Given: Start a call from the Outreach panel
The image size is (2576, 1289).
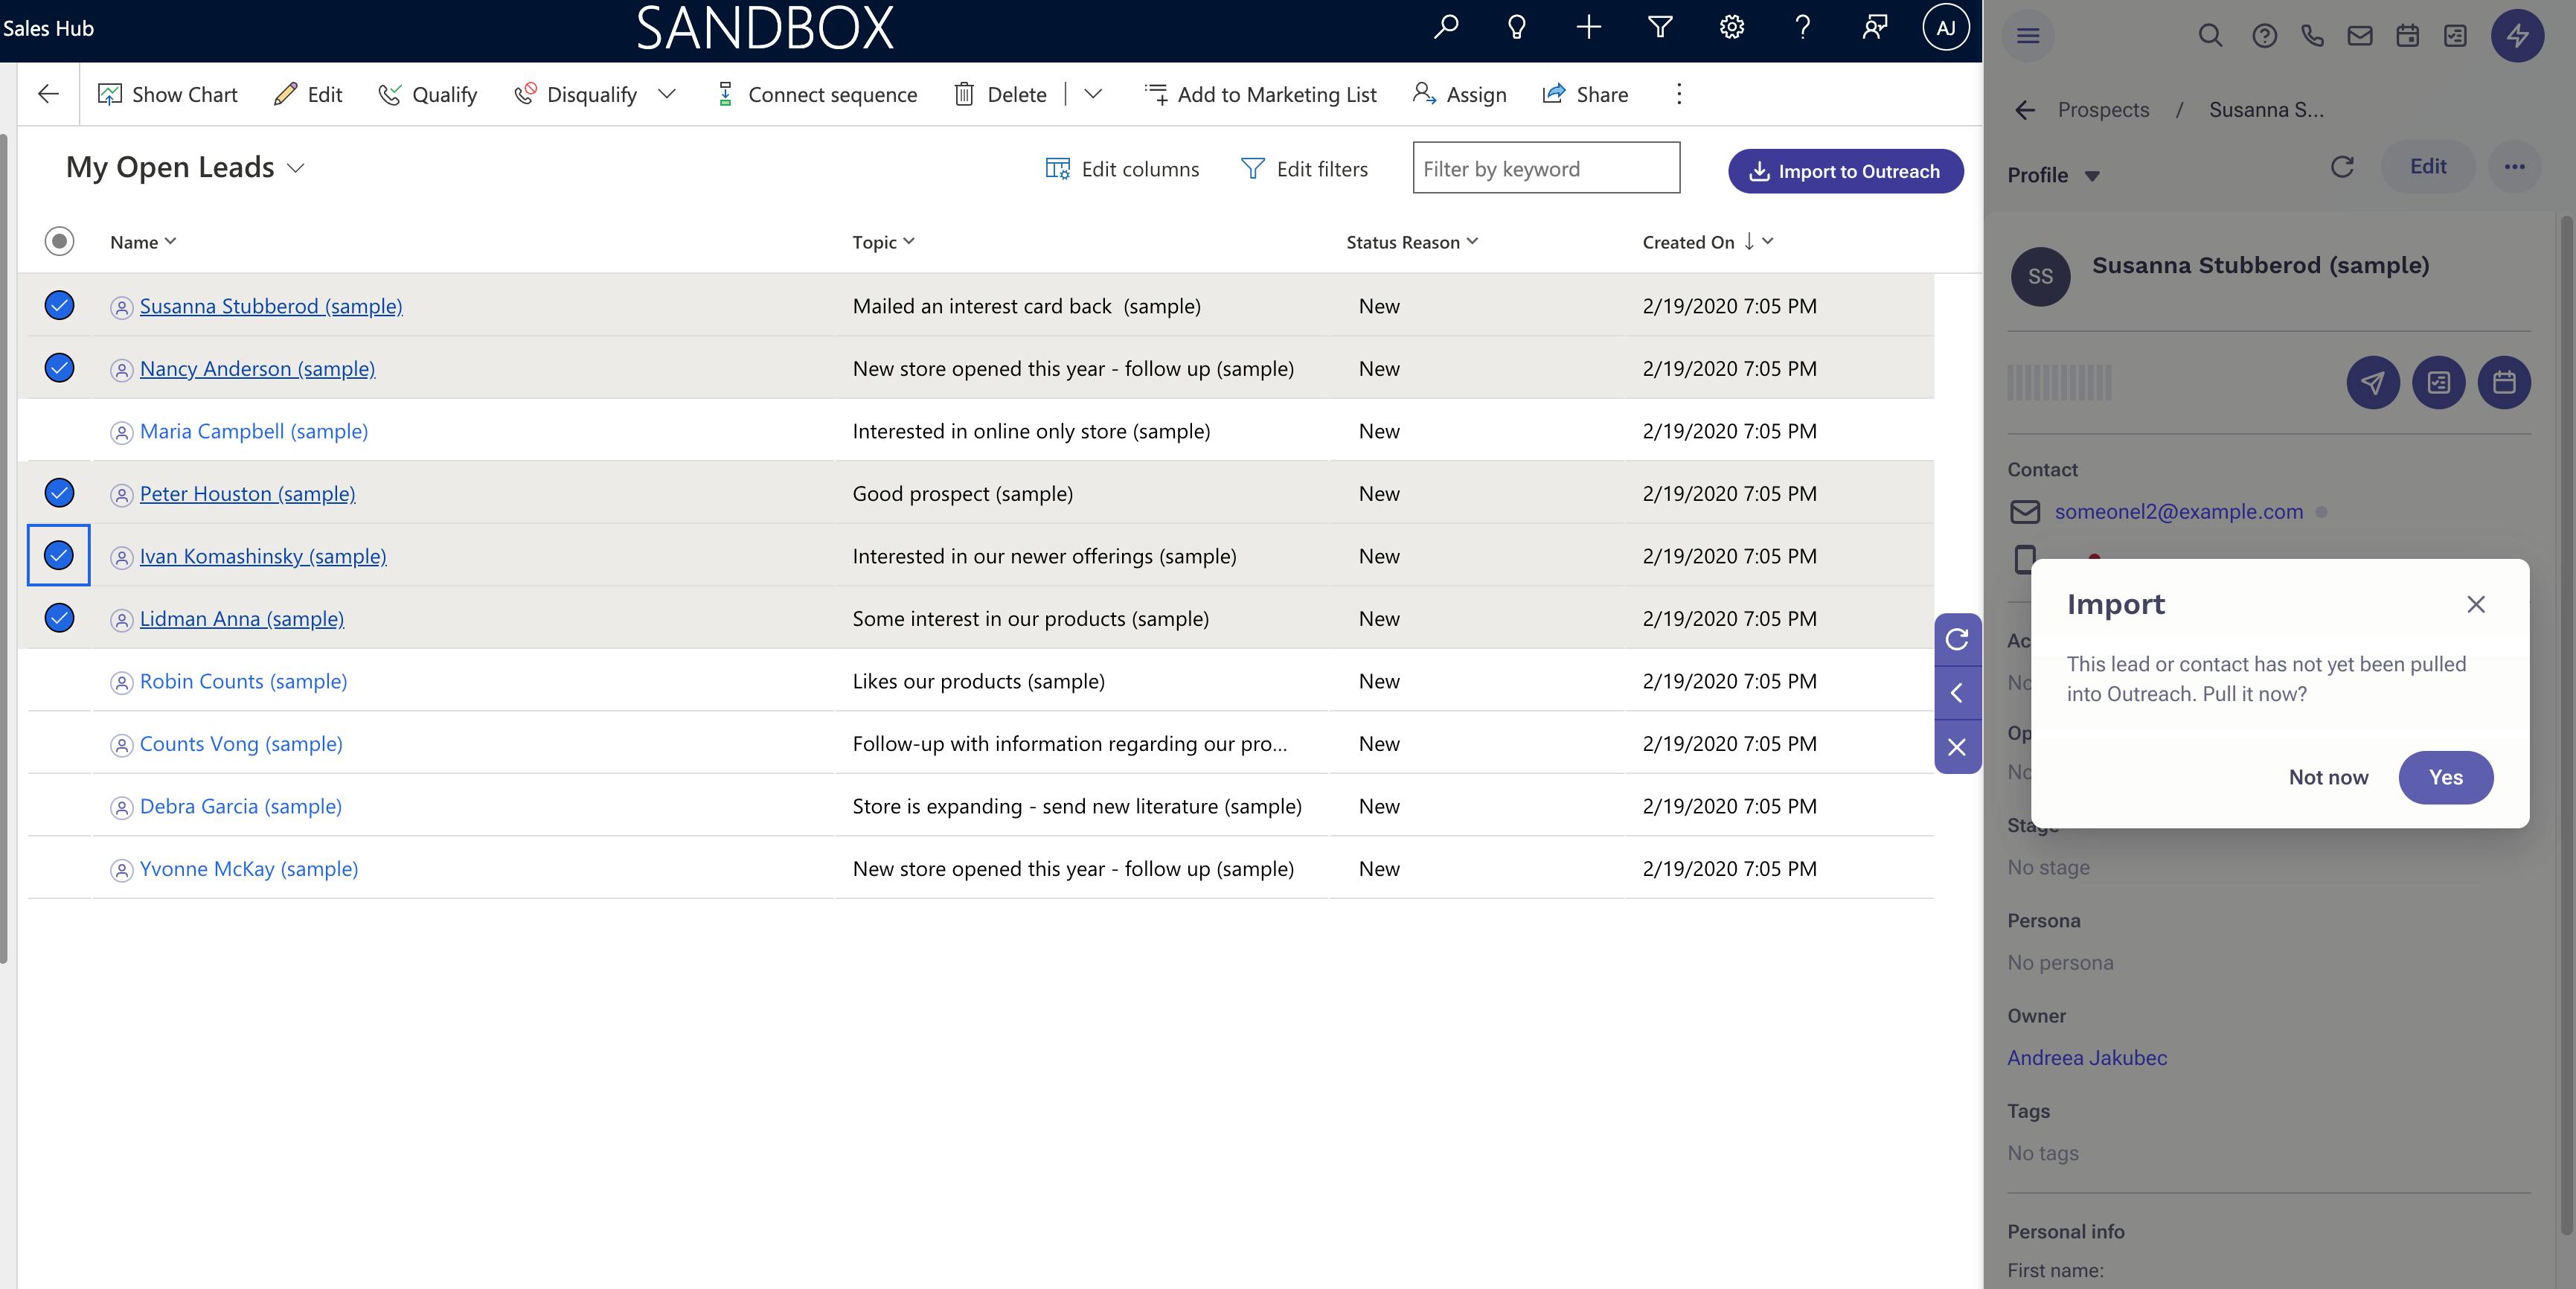Looking at the screenshot, I should tap(2312, 36).
